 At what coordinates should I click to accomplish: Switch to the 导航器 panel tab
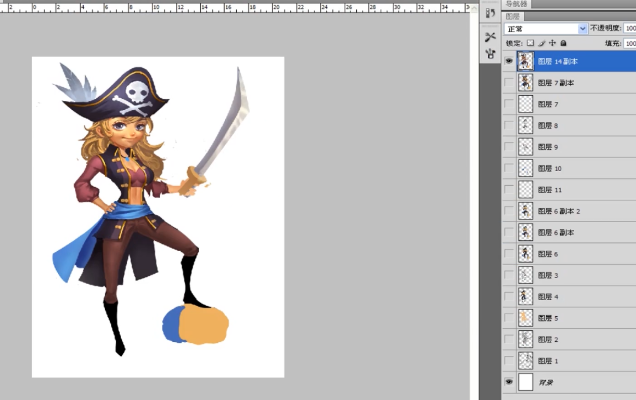pos(516,4)
